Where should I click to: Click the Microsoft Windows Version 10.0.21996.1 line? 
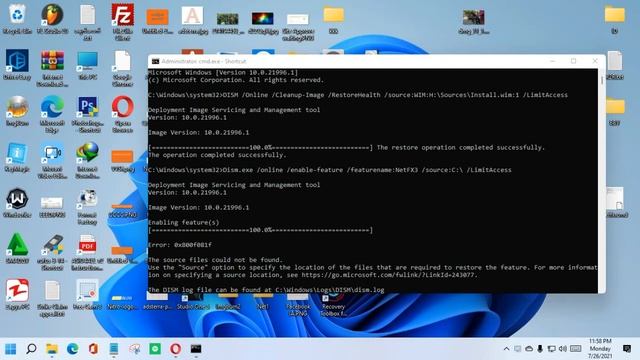tap(223, 73)
